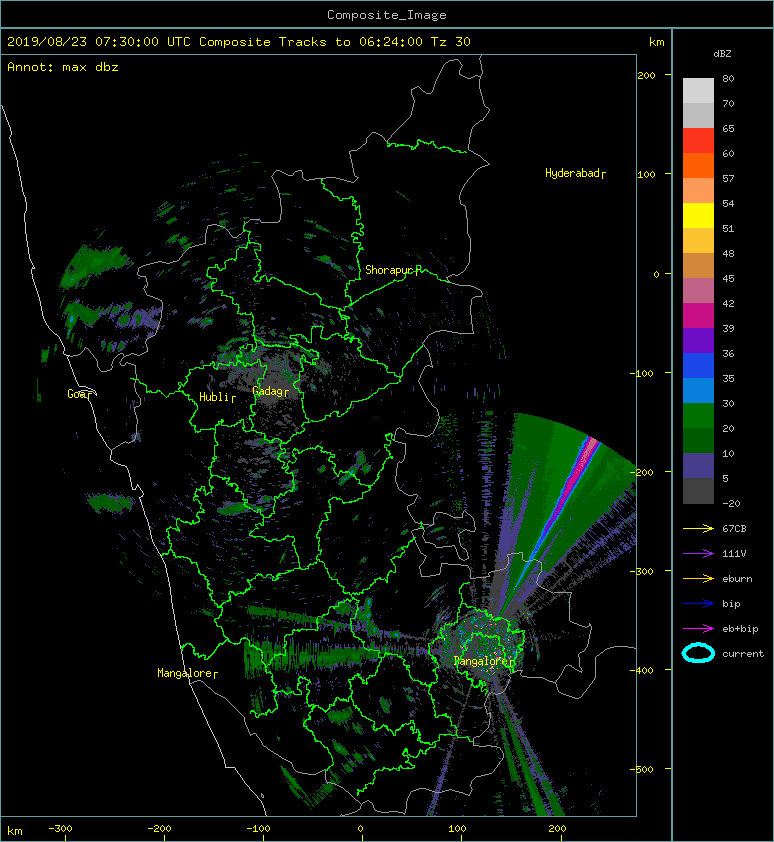774x842 pixels.
Task: Click the Mangalore city label
Action: (187, 673)
